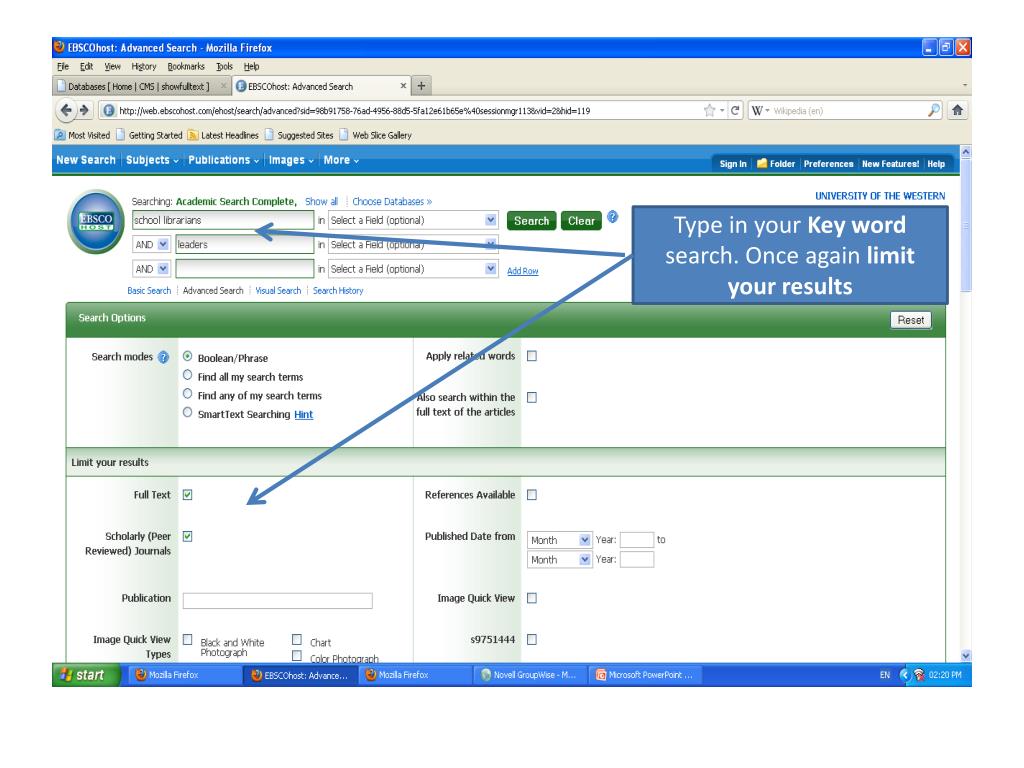Screen dimensions: 1024x768
Task: Click the reload page icon
Action: 735,110
